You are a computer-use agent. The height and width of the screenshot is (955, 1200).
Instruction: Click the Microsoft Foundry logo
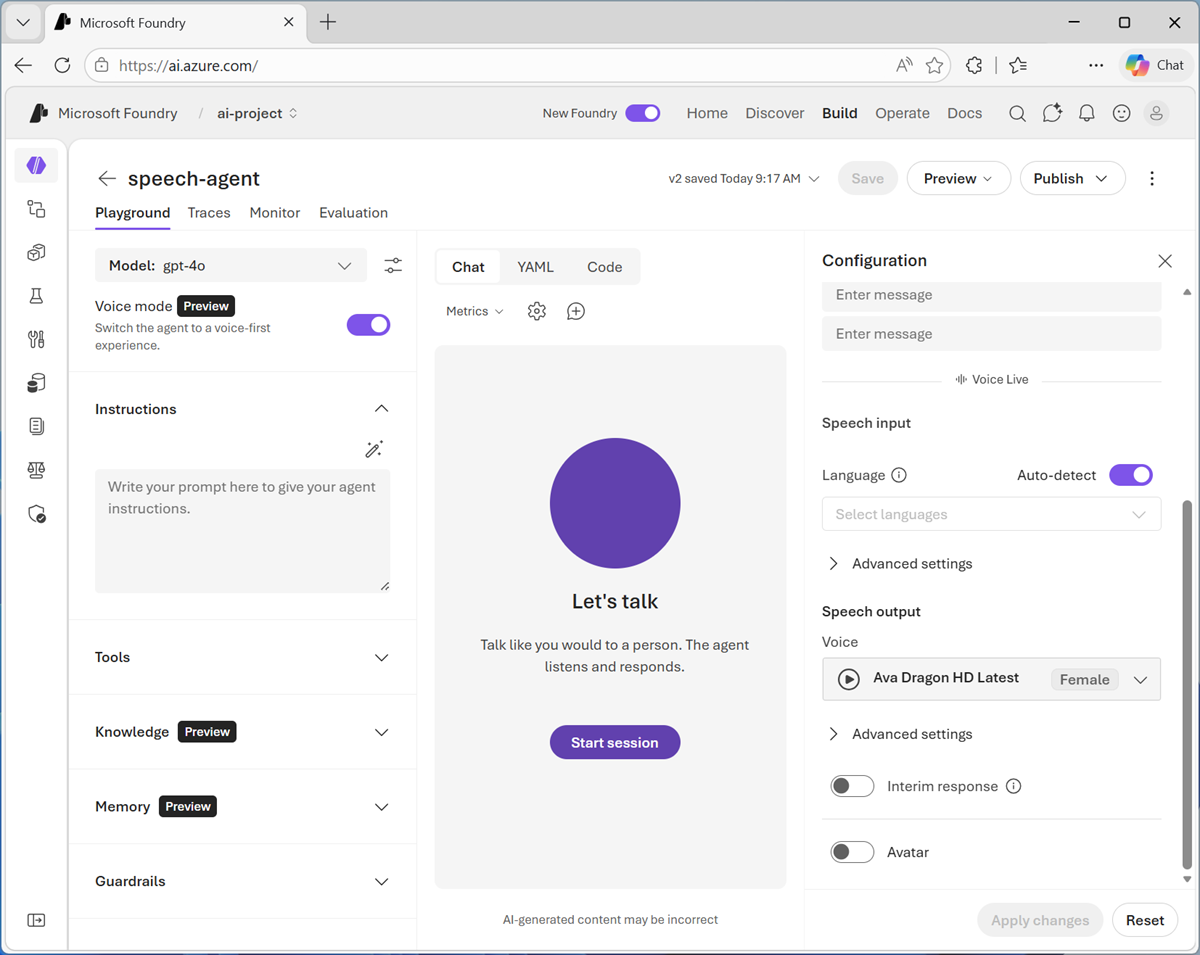tap(39, 114)
